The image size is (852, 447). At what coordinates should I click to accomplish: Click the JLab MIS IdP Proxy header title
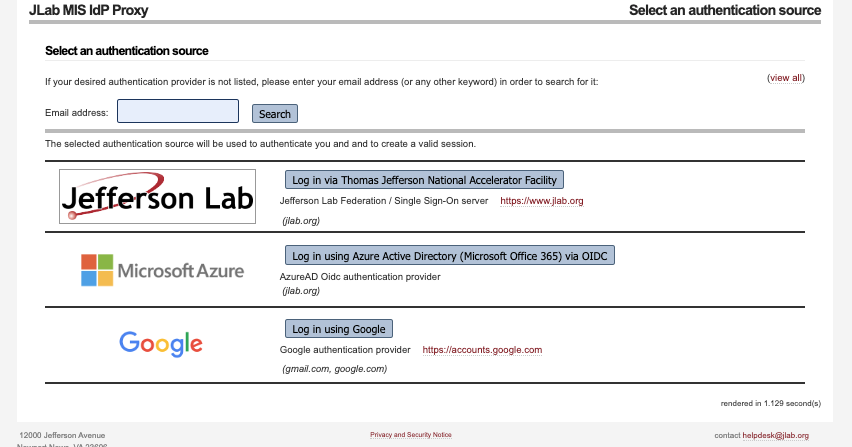click(x=89, y=10)
